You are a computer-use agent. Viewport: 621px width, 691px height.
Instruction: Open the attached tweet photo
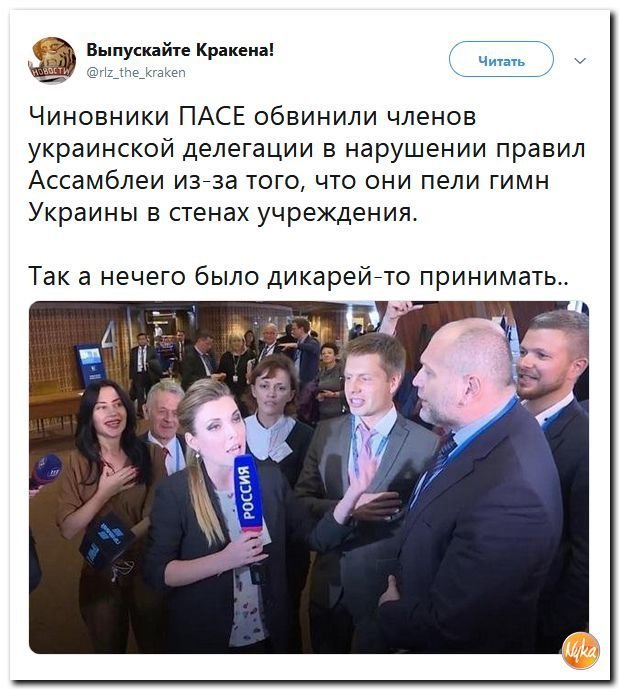309,477
